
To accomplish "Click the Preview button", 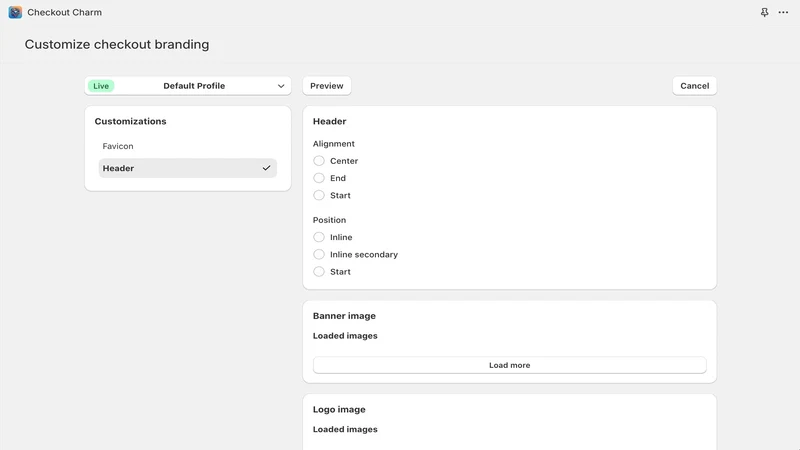I will point(327,86).
